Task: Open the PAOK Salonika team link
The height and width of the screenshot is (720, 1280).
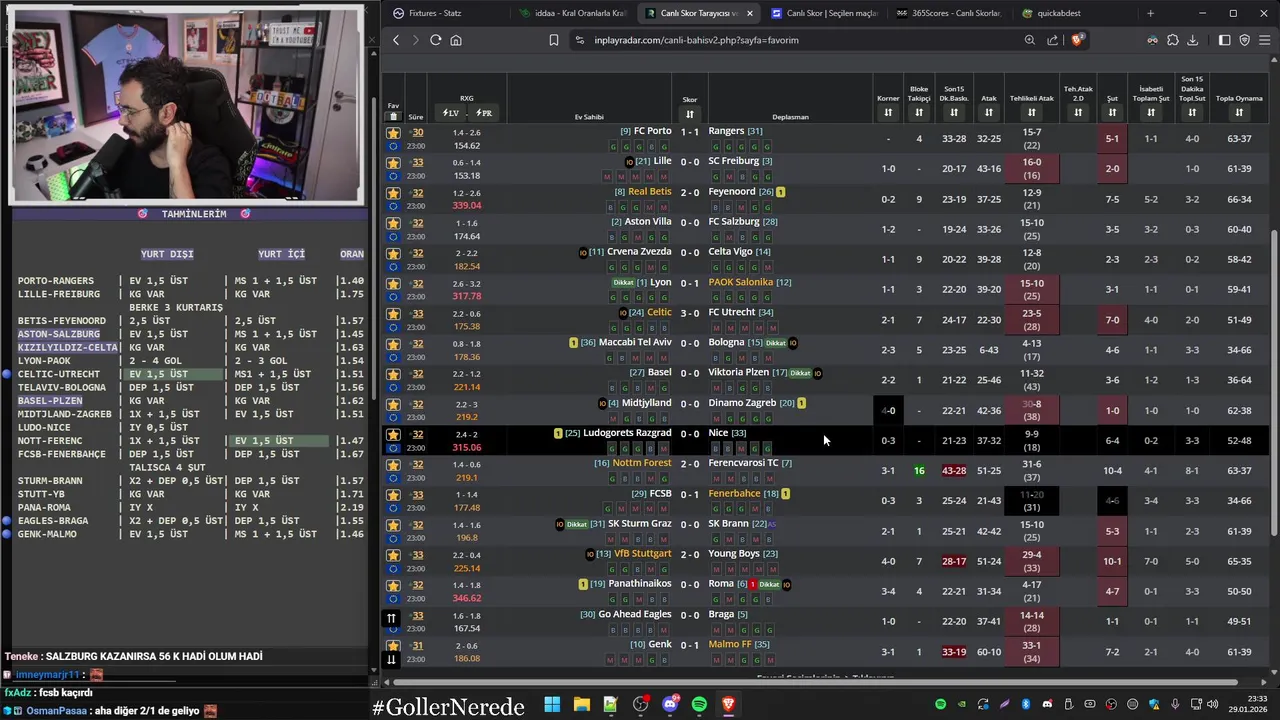Action: point(740,282)
